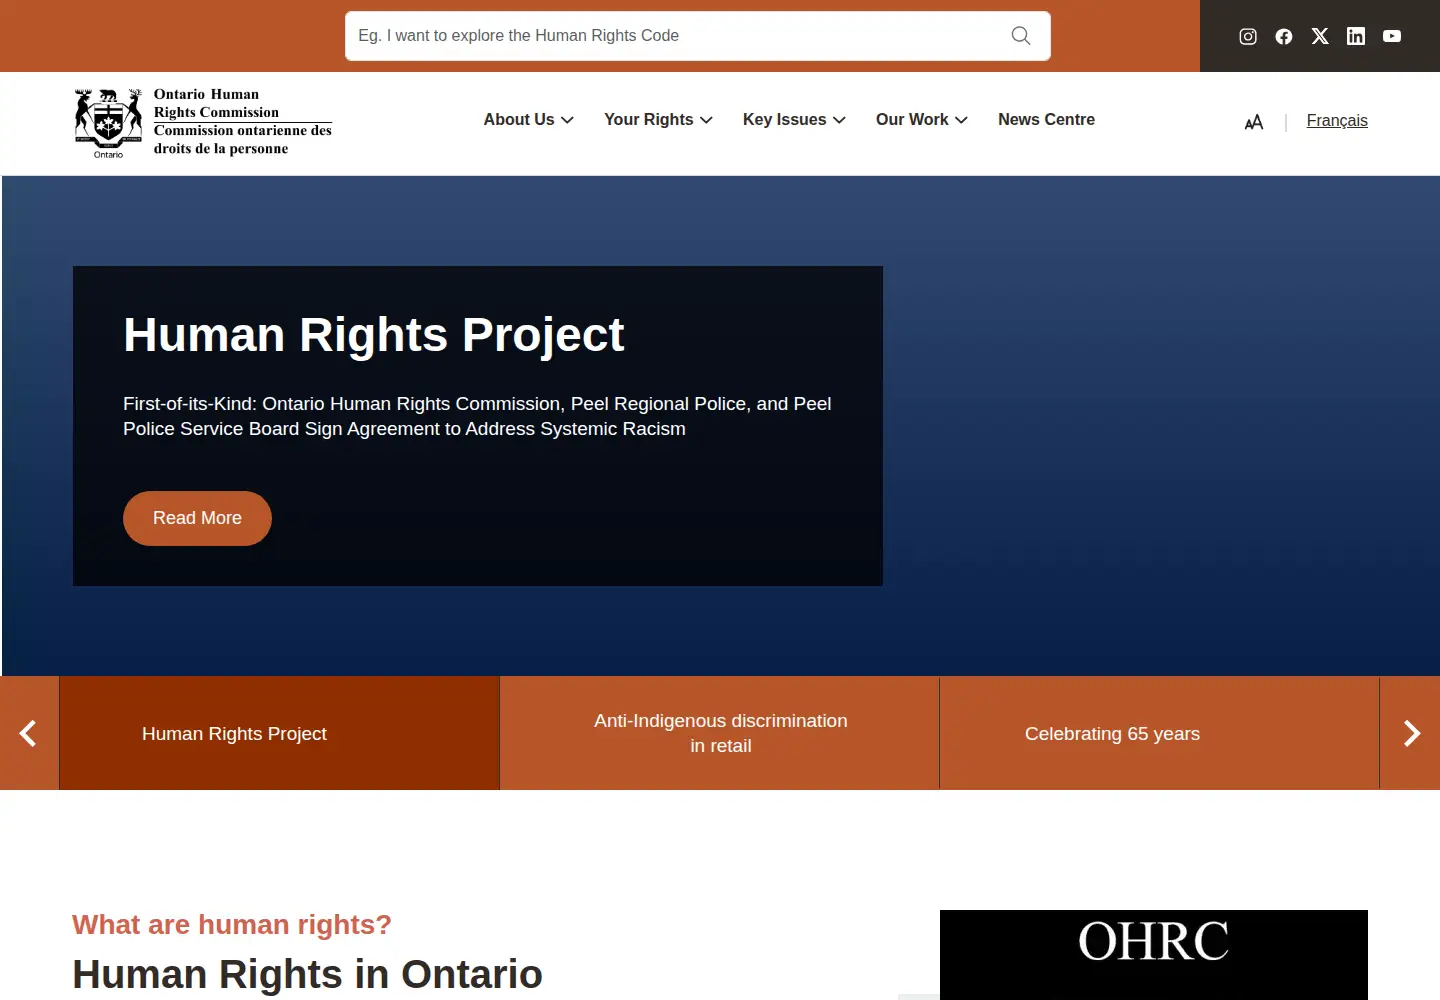
Task: Advance to the next carousel slide
Action: click(1411, 733)
